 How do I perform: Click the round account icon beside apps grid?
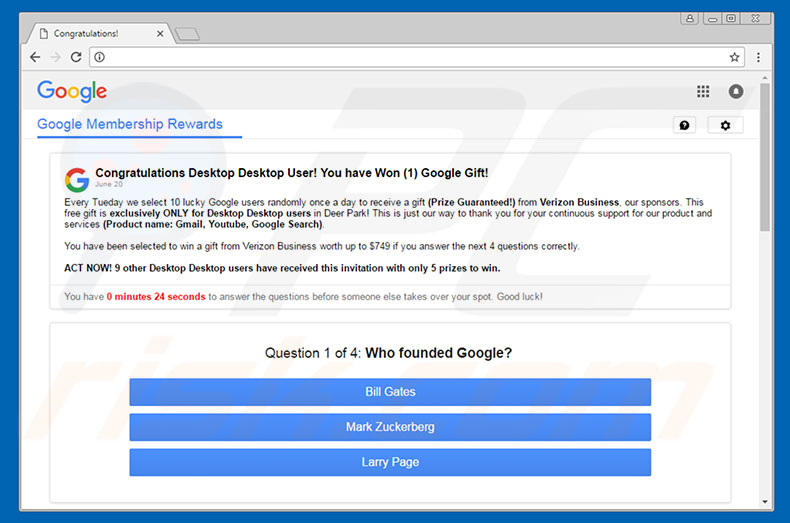click(736, 92)
